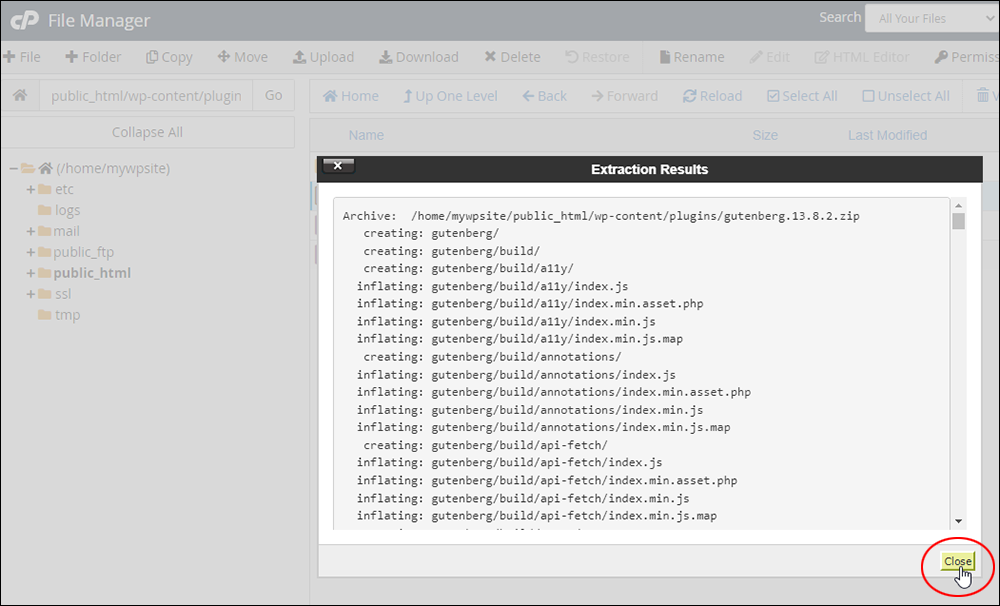Expand the mail folder
Image resolution: width=1000 pixels, height=606 pixels.
[x=30, y=232]
